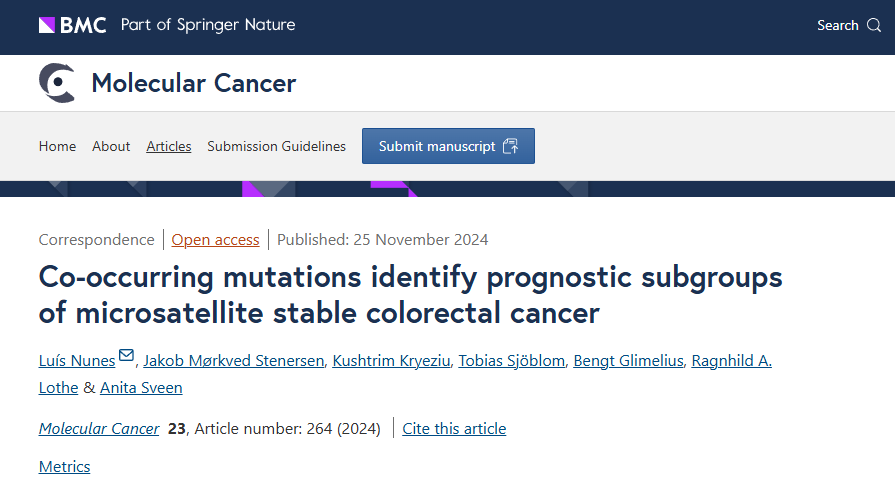Open author Jakob Mørkved Stenersen link
Viewport: 895px width, 497px height.
click(233, 361)
